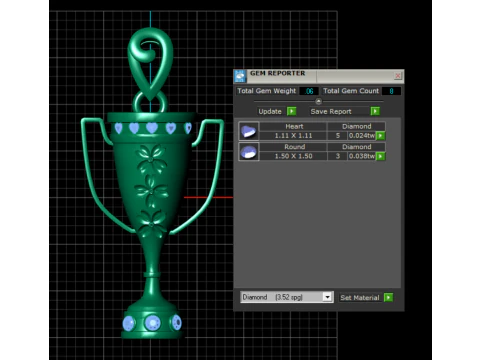The height and width of the screenshot is (360, 480).
Task: Click green arrow beside 0.024tw
Action: pos(380,136)
